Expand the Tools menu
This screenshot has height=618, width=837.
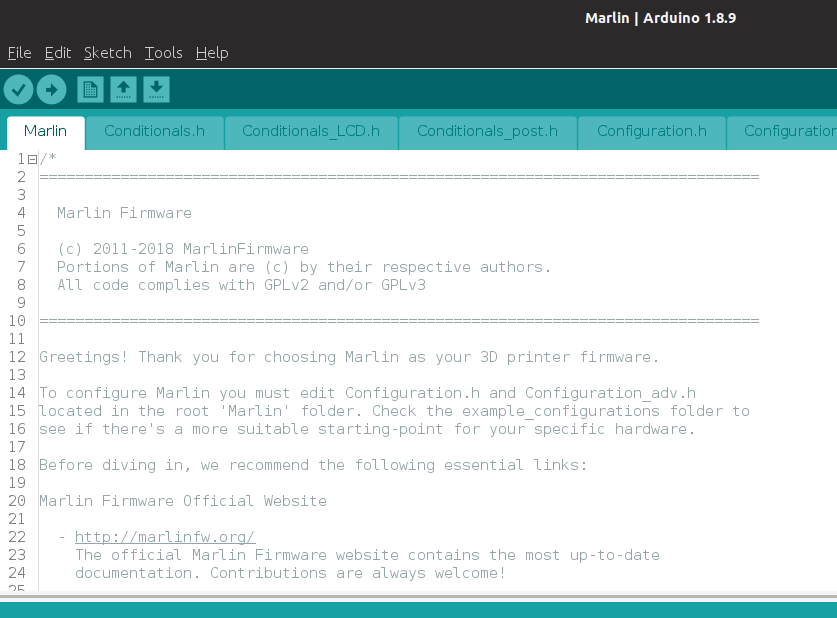[x=163, y=53]
